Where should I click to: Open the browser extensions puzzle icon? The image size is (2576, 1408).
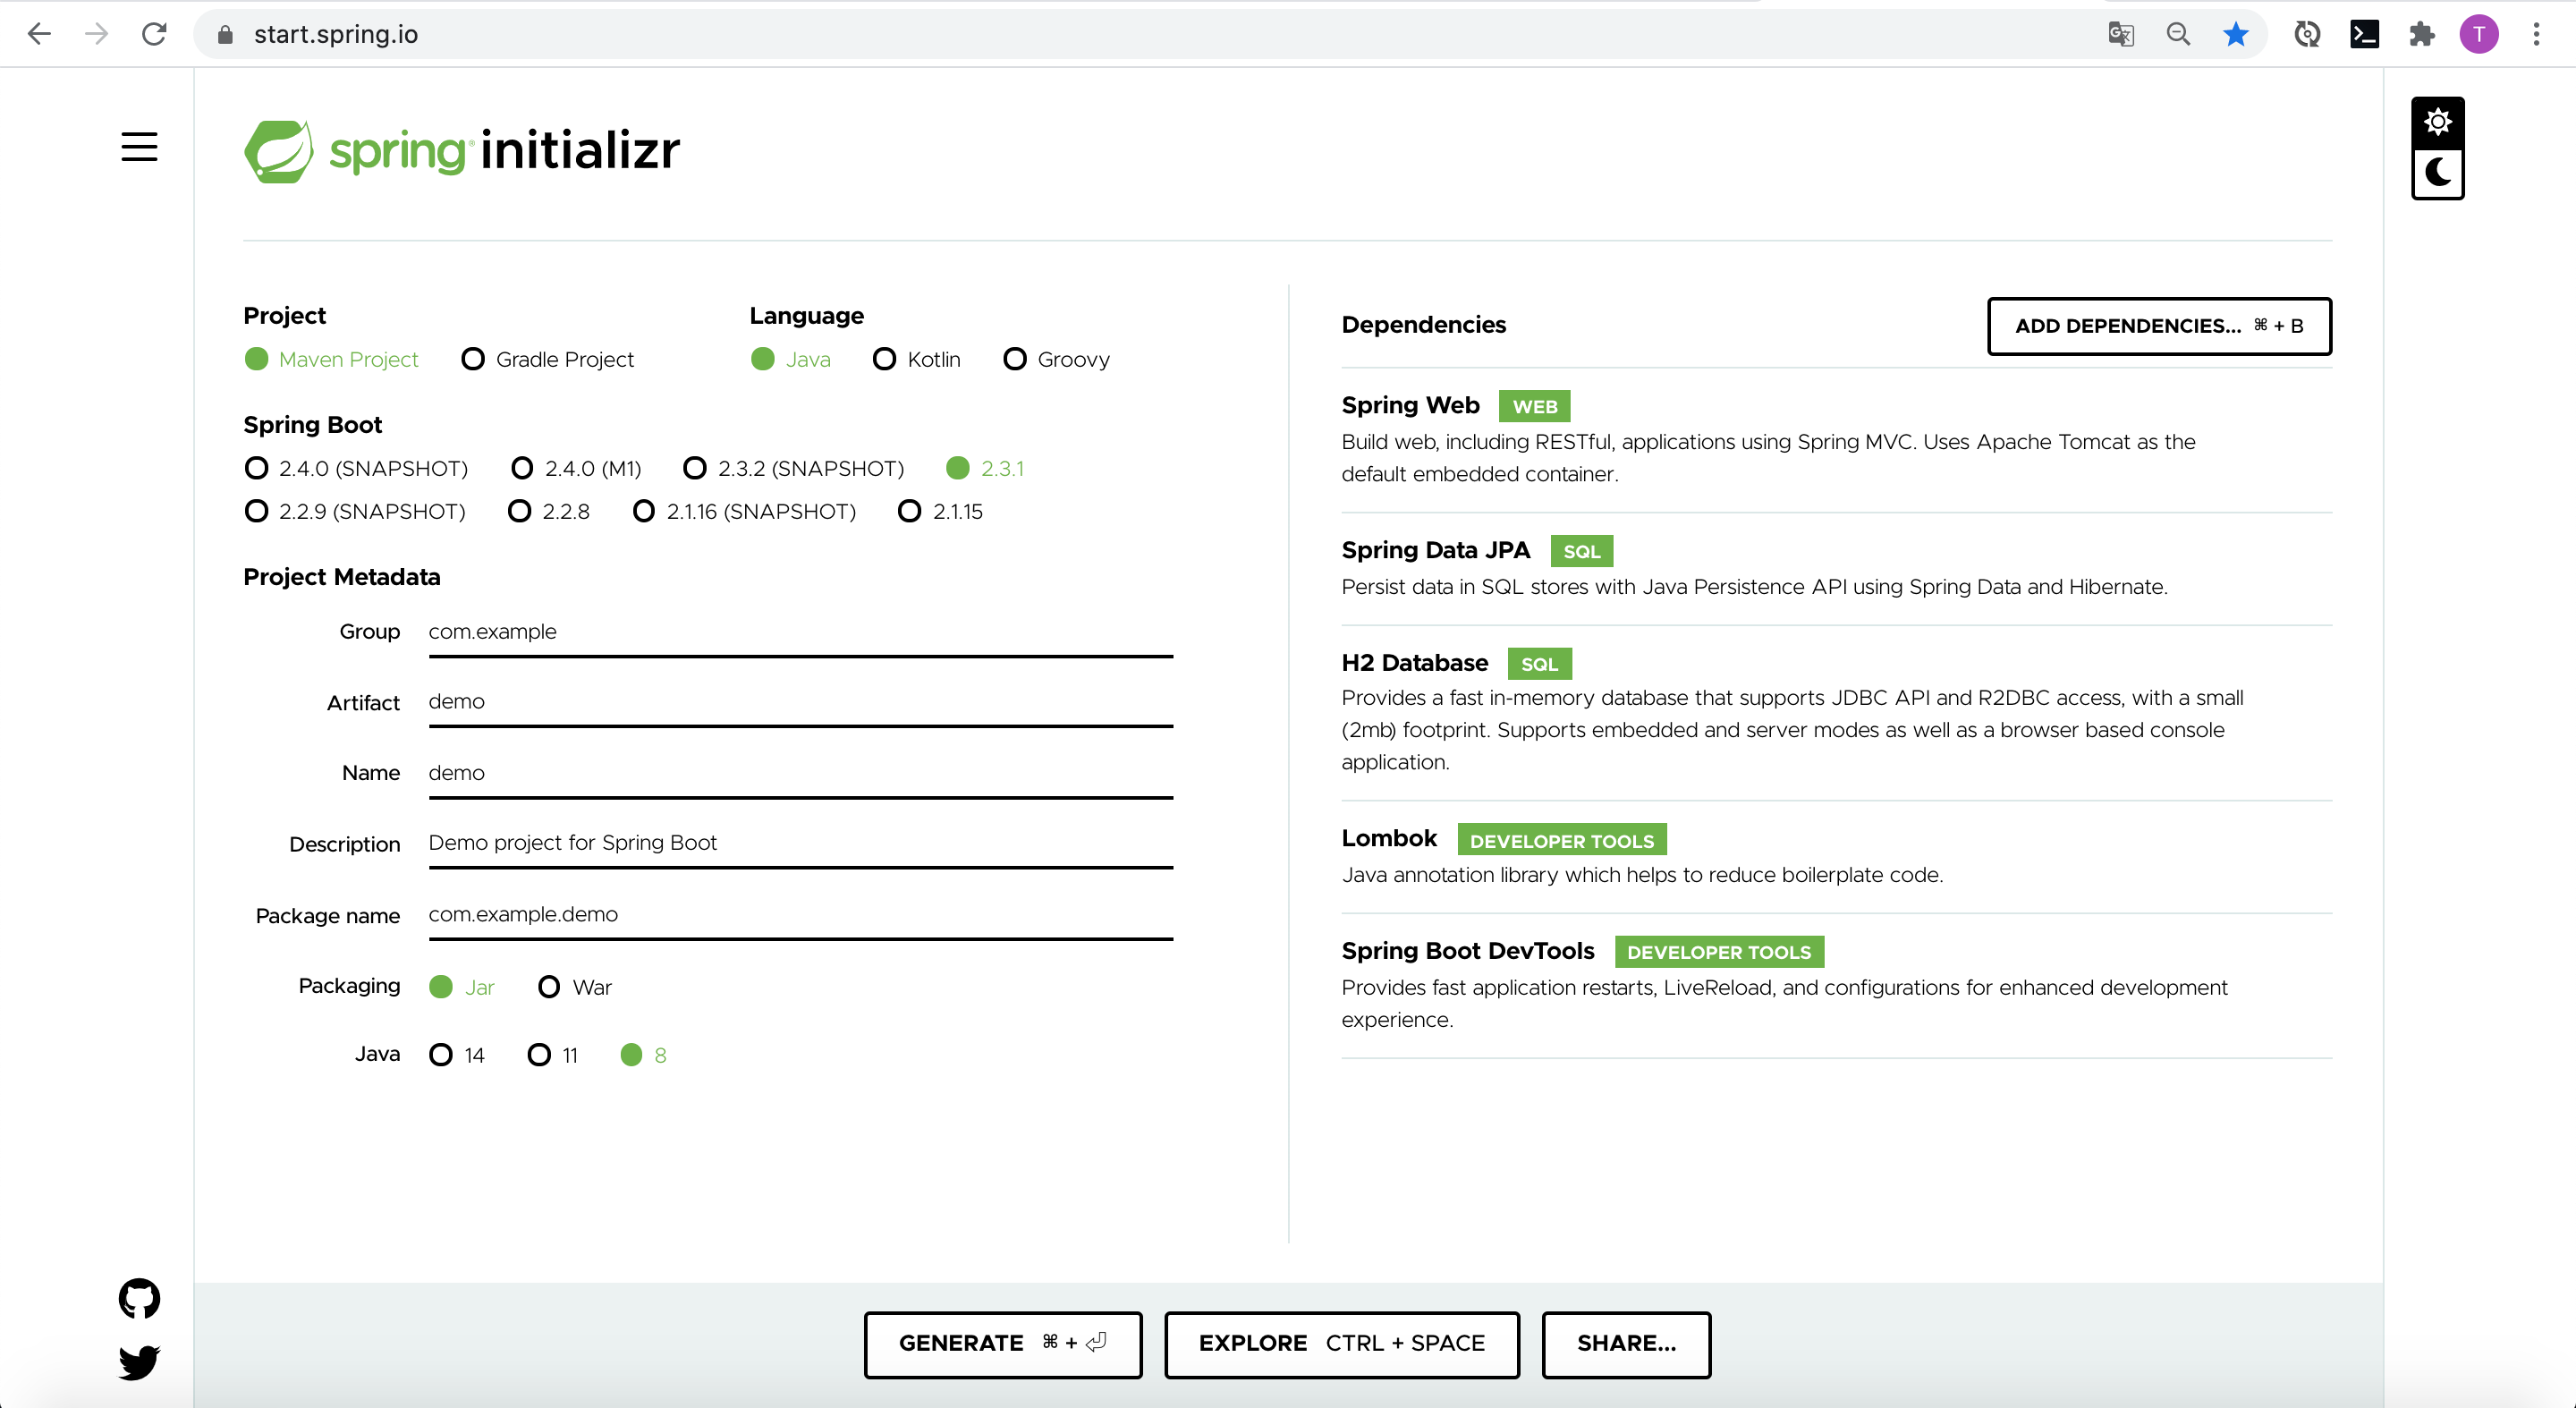tap(2421, 34)
